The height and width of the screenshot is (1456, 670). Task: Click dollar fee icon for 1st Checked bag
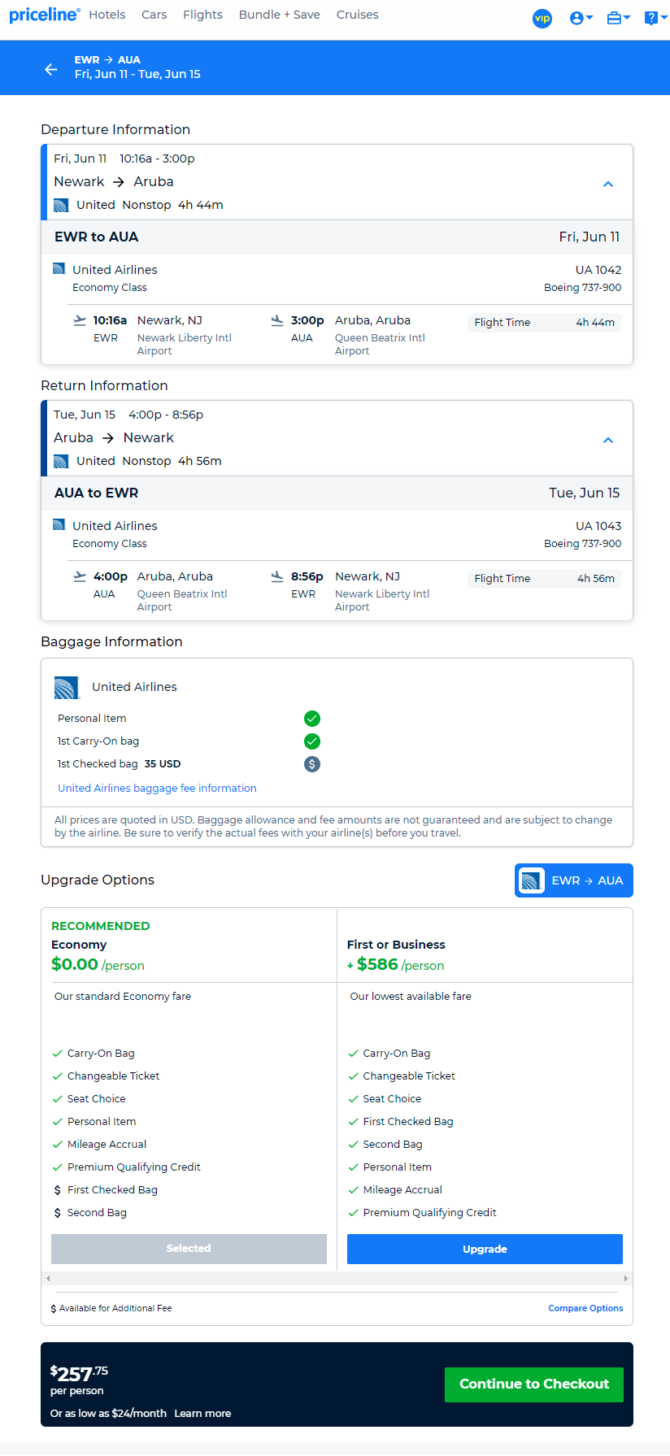pyautogui.click(x=312, y=764)
